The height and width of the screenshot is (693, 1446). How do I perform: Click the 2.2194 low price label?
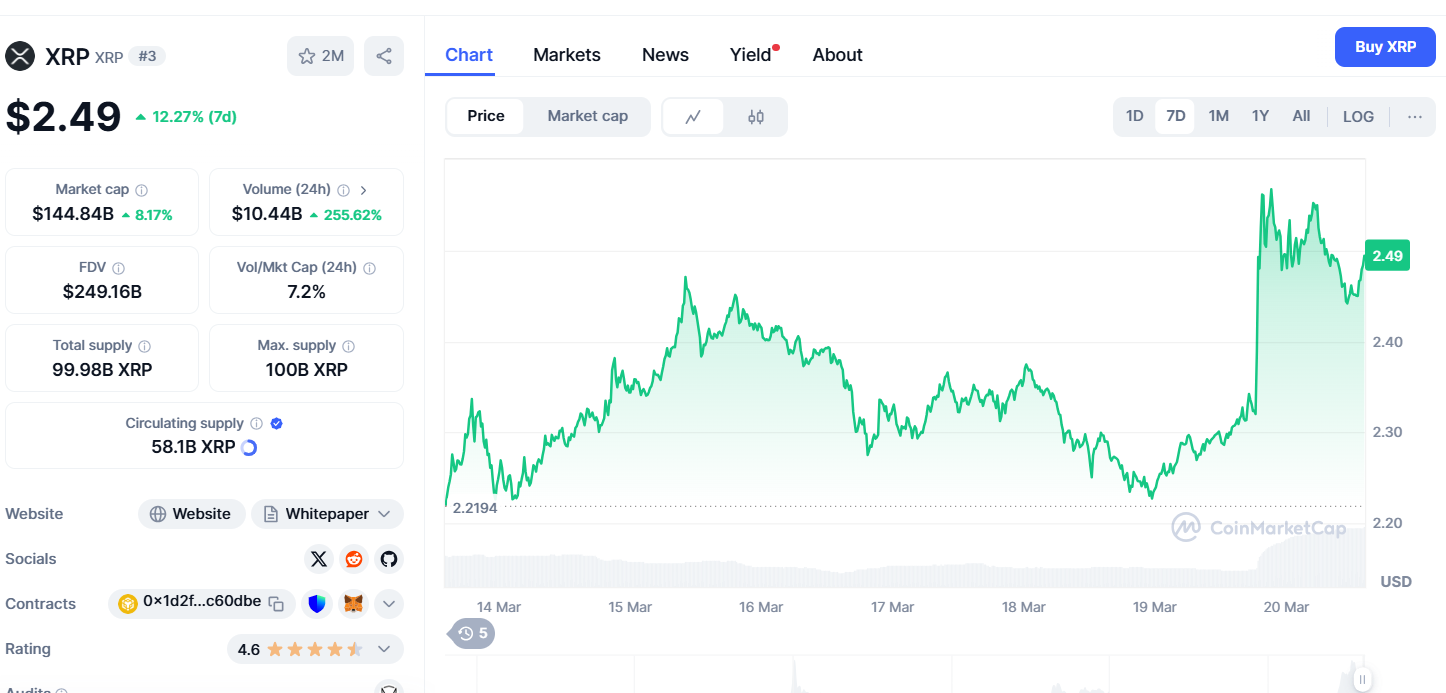point(475,508)
